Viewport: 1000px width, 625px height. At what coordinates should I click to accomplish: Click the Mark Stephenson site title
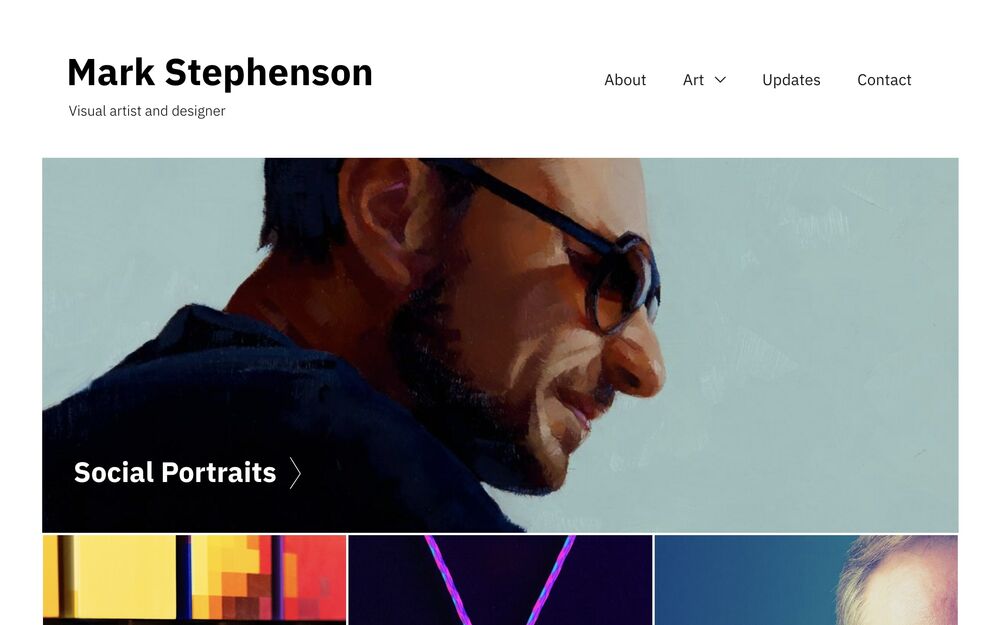(x=220, y=72)
